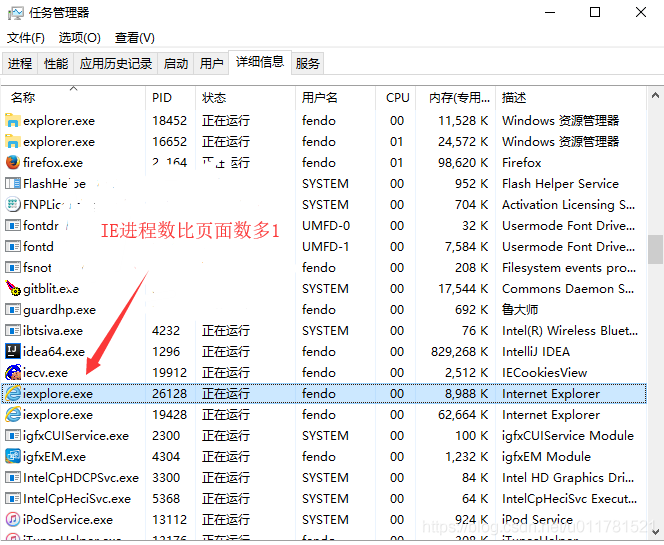Viewport: 664px width, 545px height.
Task: Select the 62,664 K memory cell
Action: [x=463, y=415]
